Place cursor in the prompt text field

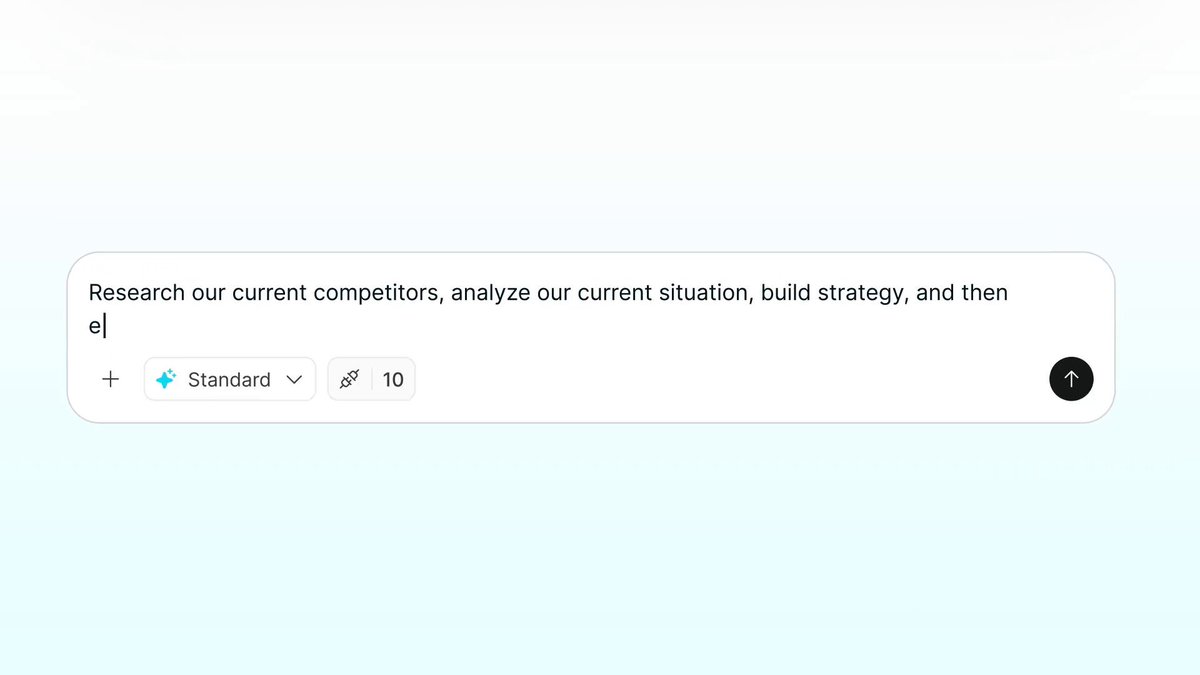pos(590,309)
